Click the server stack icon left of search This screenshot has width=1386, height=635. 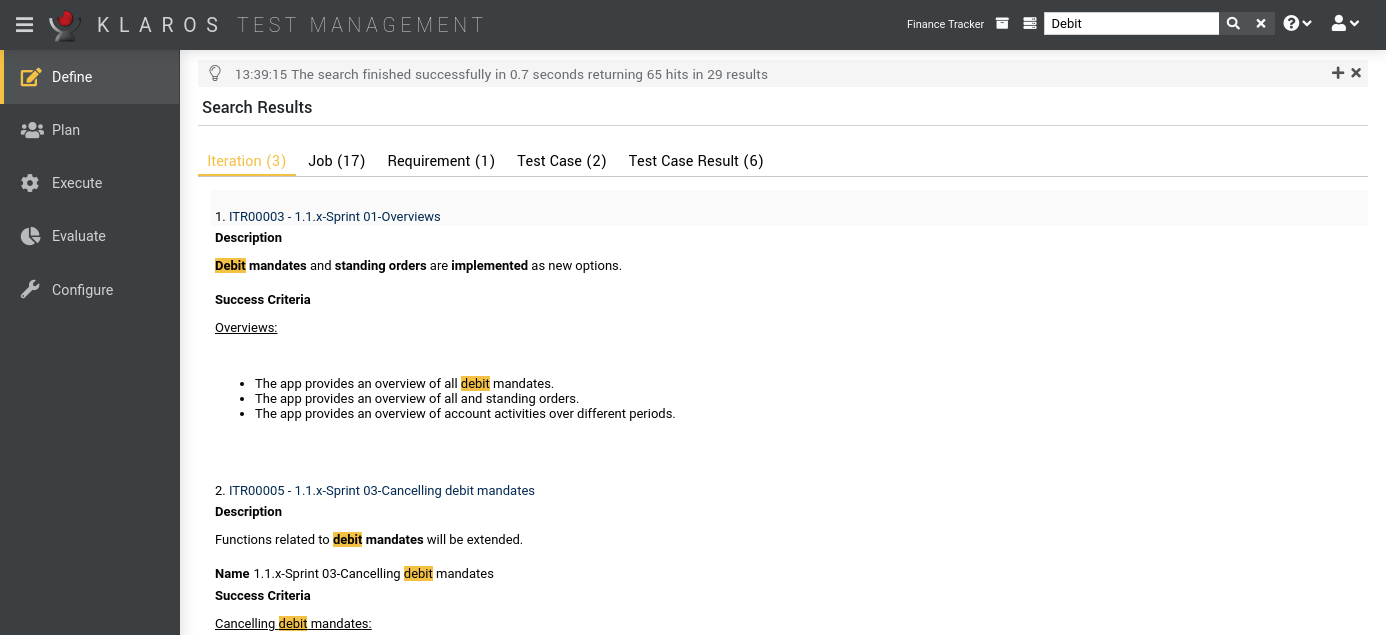[x=1030, y=24]
